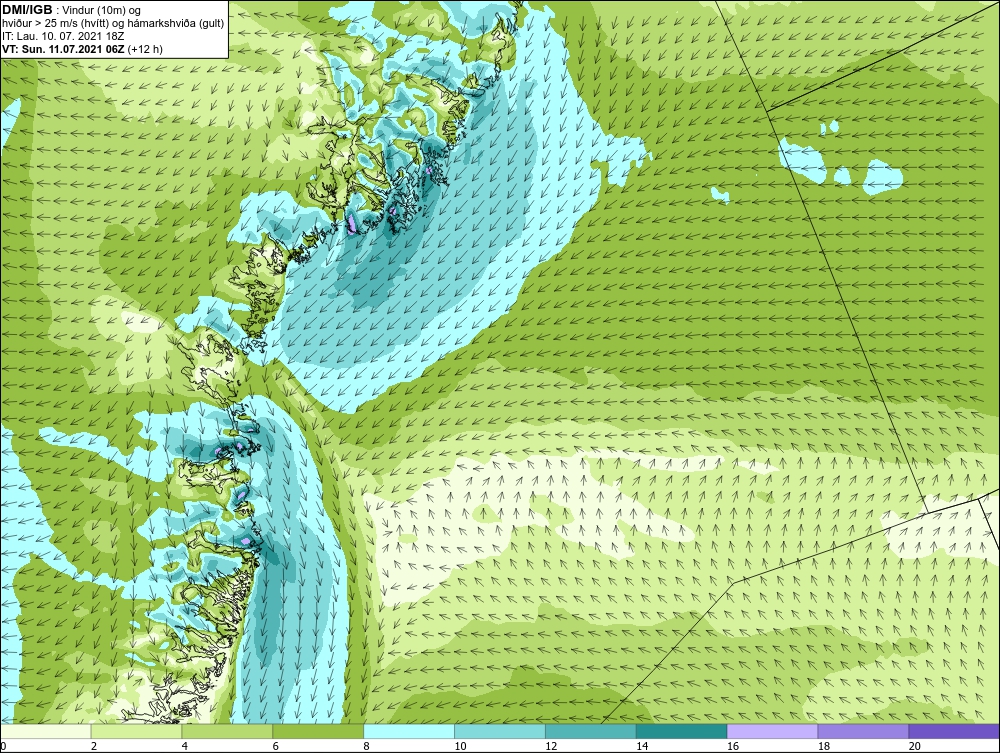Click the 18–20 m/s legend color swatch
Viewport: 1000px width, 753px height.
tap(864, 731)
